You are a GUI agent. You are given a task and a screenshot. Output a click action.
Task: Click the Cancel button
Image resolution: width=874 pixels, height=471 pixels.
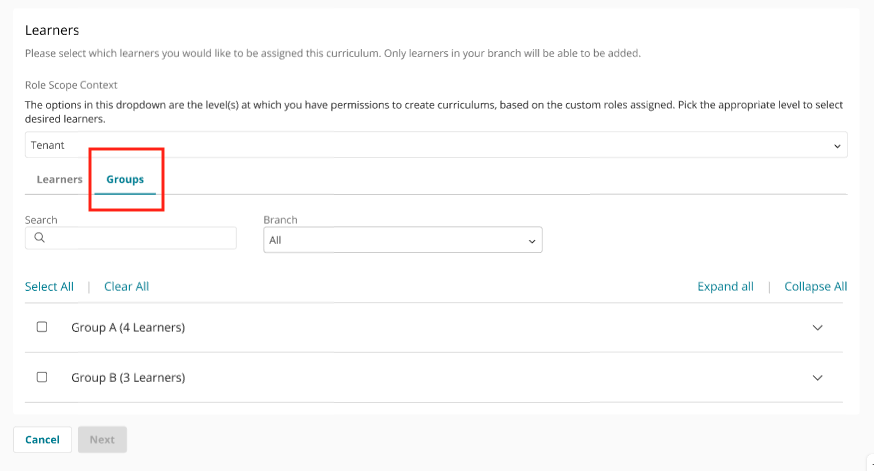click(x=42, y=439)
